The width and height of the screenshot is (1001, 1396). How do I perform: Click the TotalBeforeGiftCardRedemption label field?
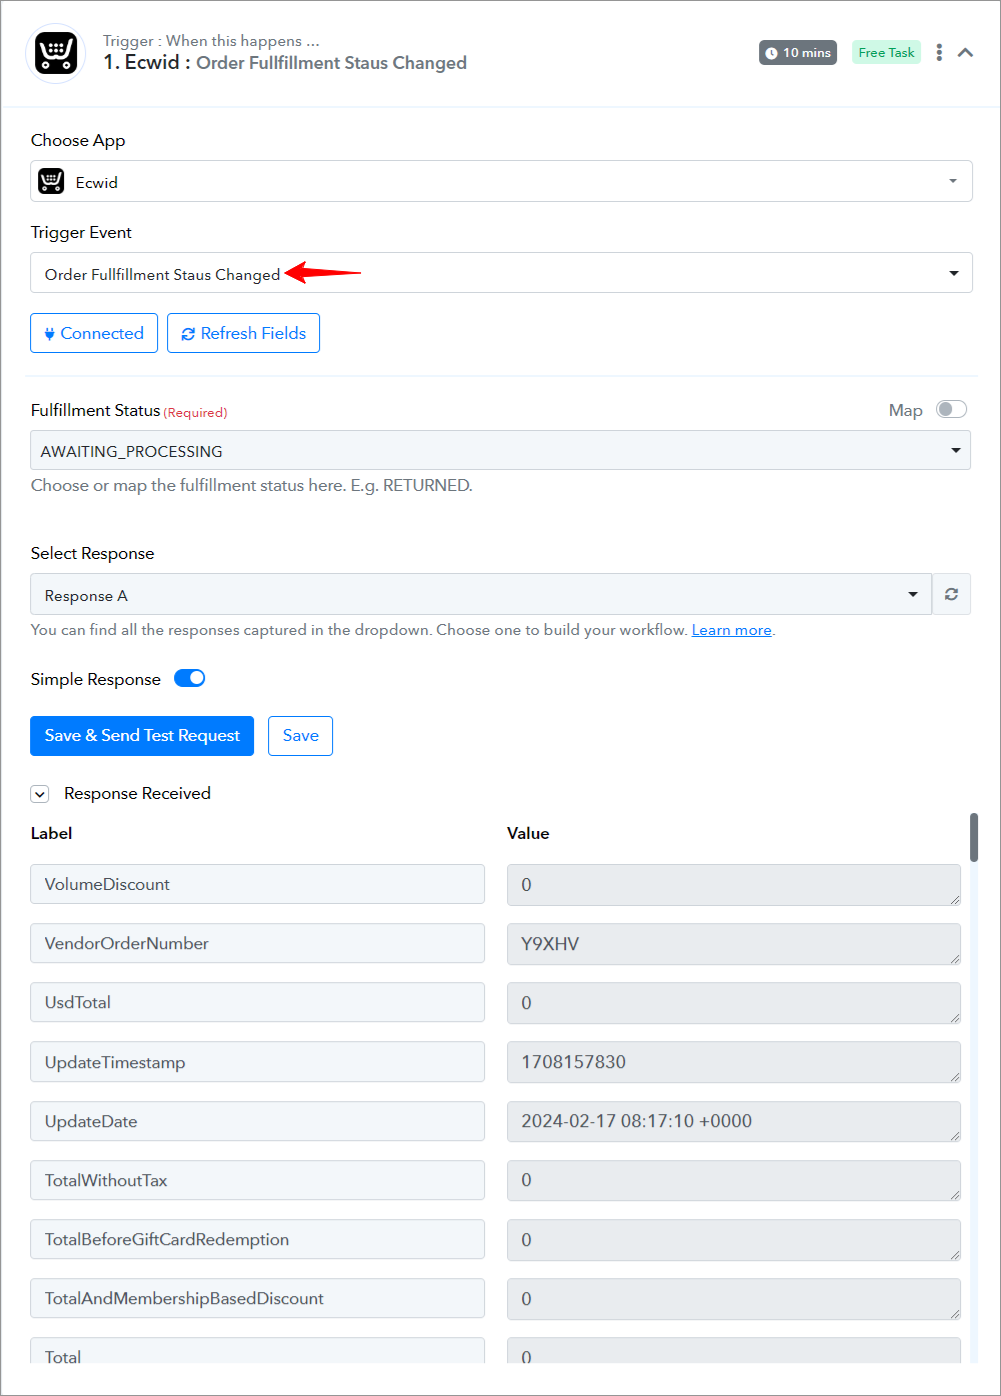(257, 1239)
